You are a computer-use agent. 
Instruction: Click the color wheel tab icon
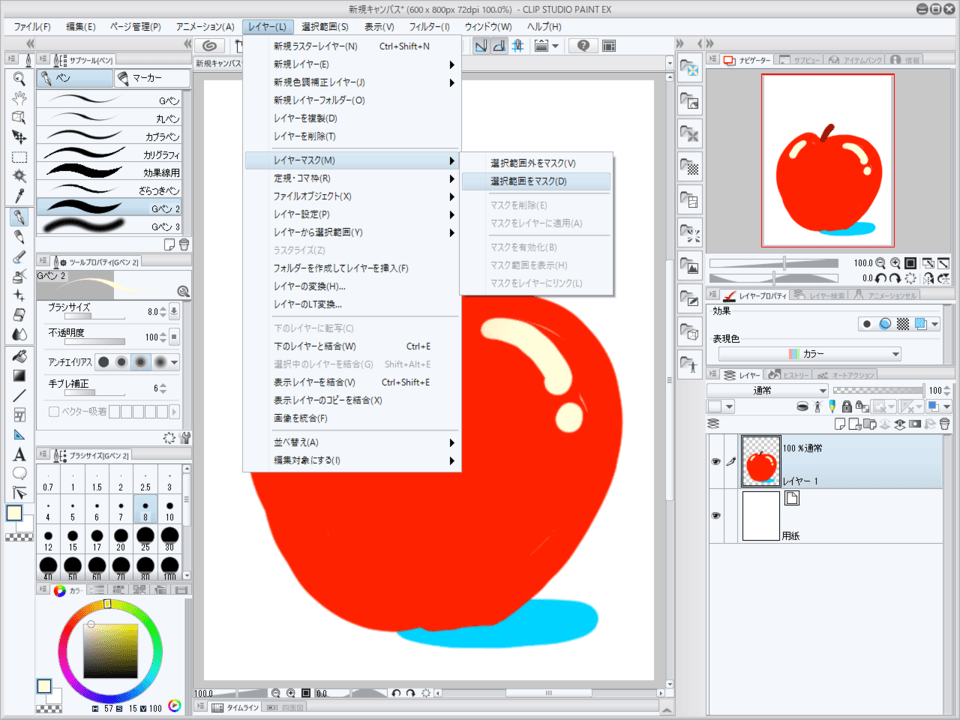tap(59, 590)
